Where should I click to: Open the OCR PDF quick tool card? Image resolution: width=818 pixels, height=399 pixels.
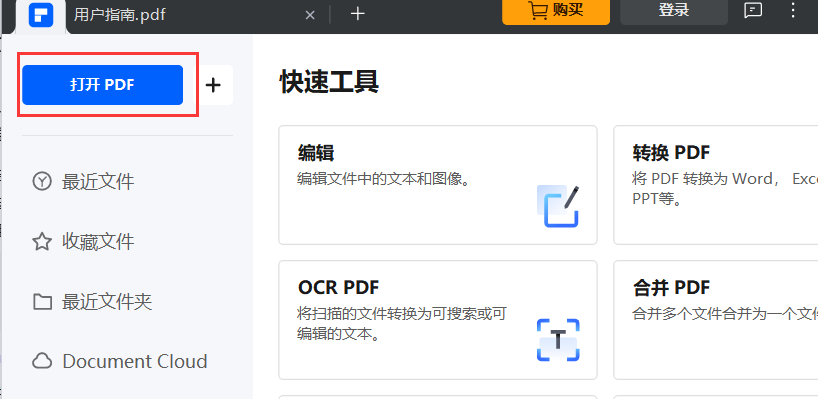(438, 320)
